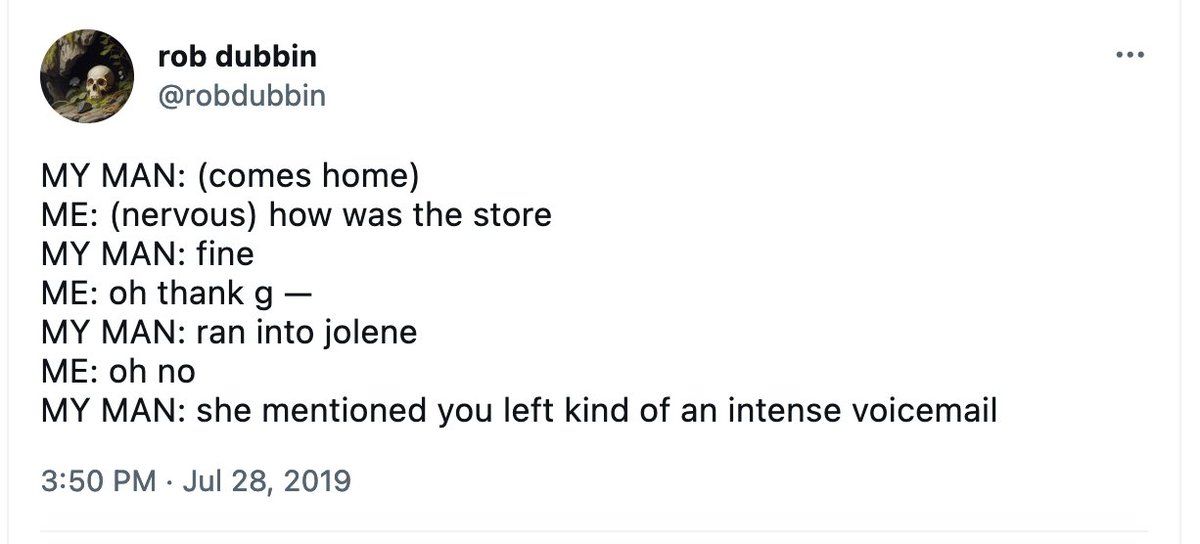
Task: Open the three-dot more options menu
Action: click(x=1129, y=56)
